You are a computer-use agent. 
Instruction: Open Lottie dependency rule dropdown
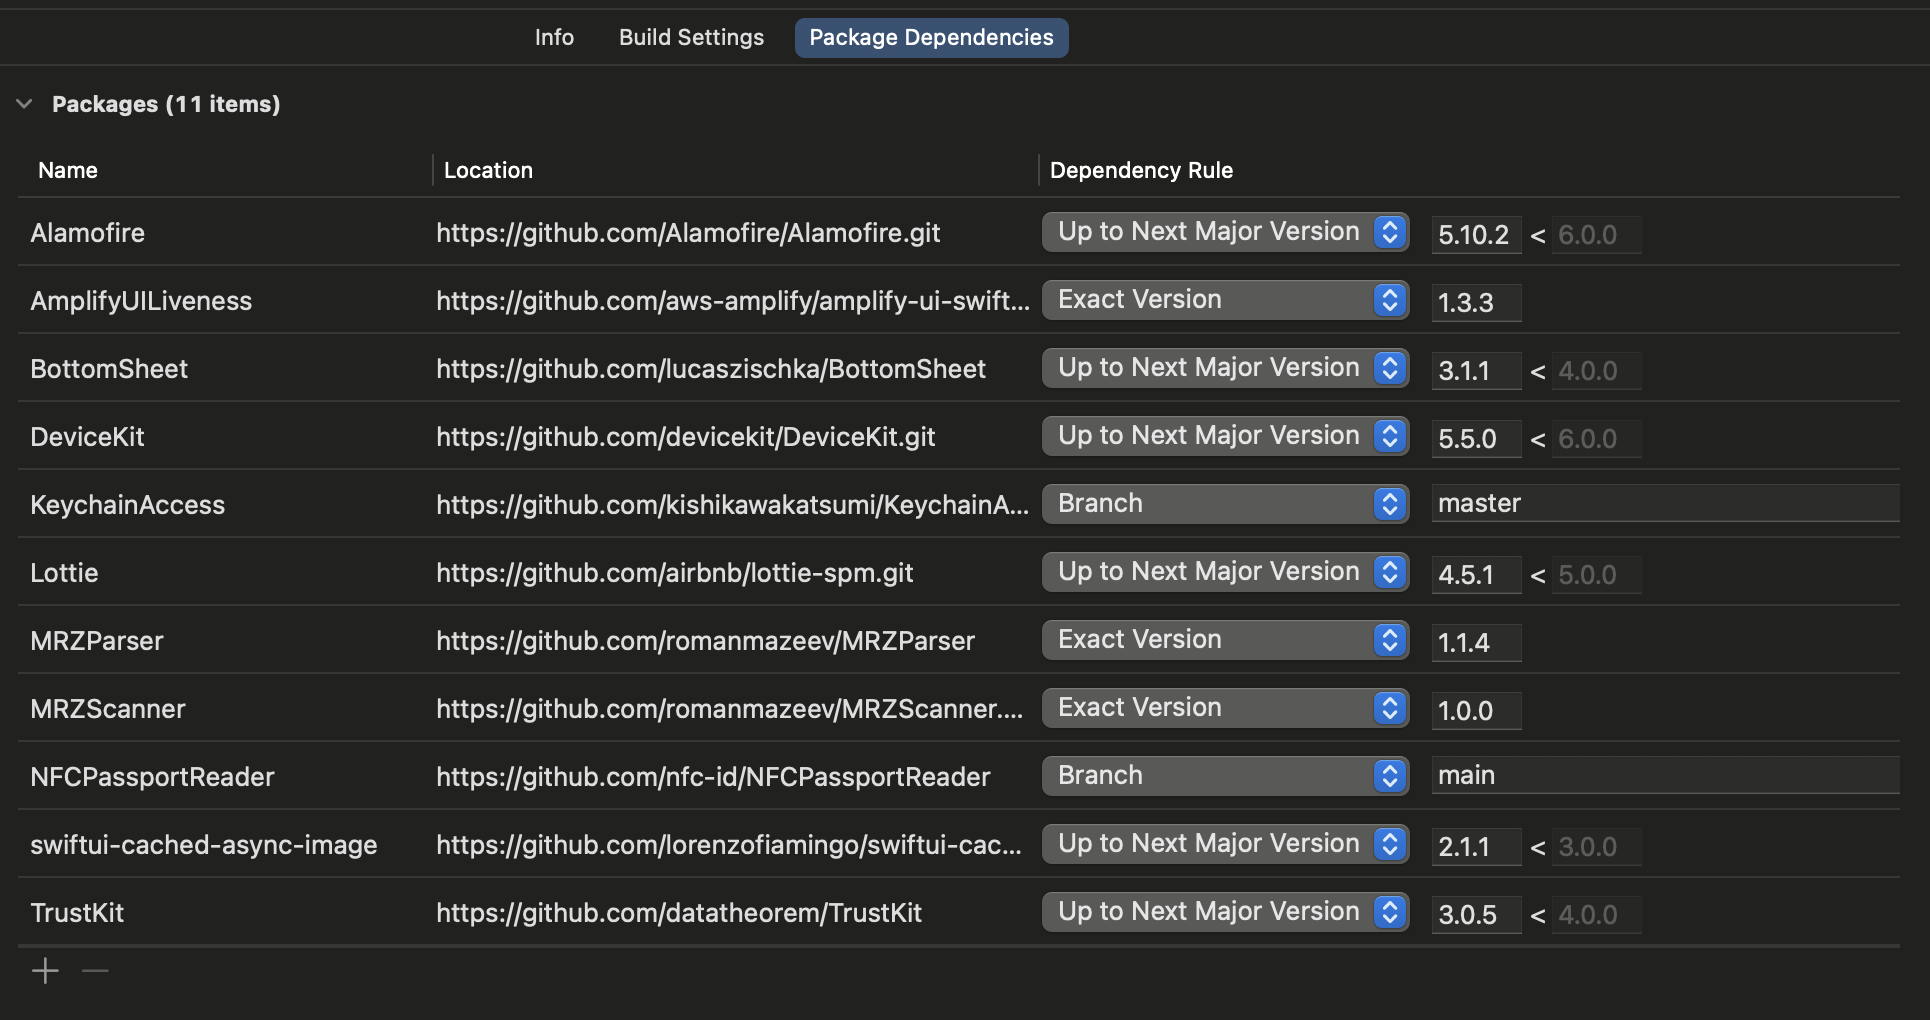point(1225,572)
